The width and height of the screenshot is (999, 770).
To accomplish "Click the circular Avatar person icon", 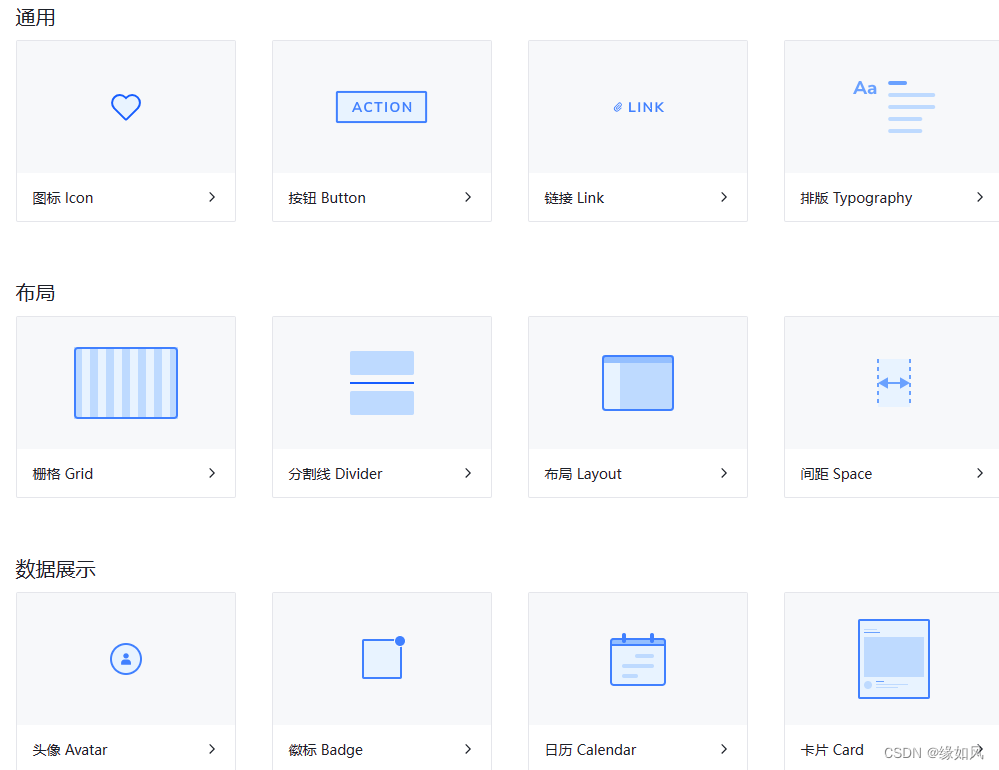I will pos(125,659).
